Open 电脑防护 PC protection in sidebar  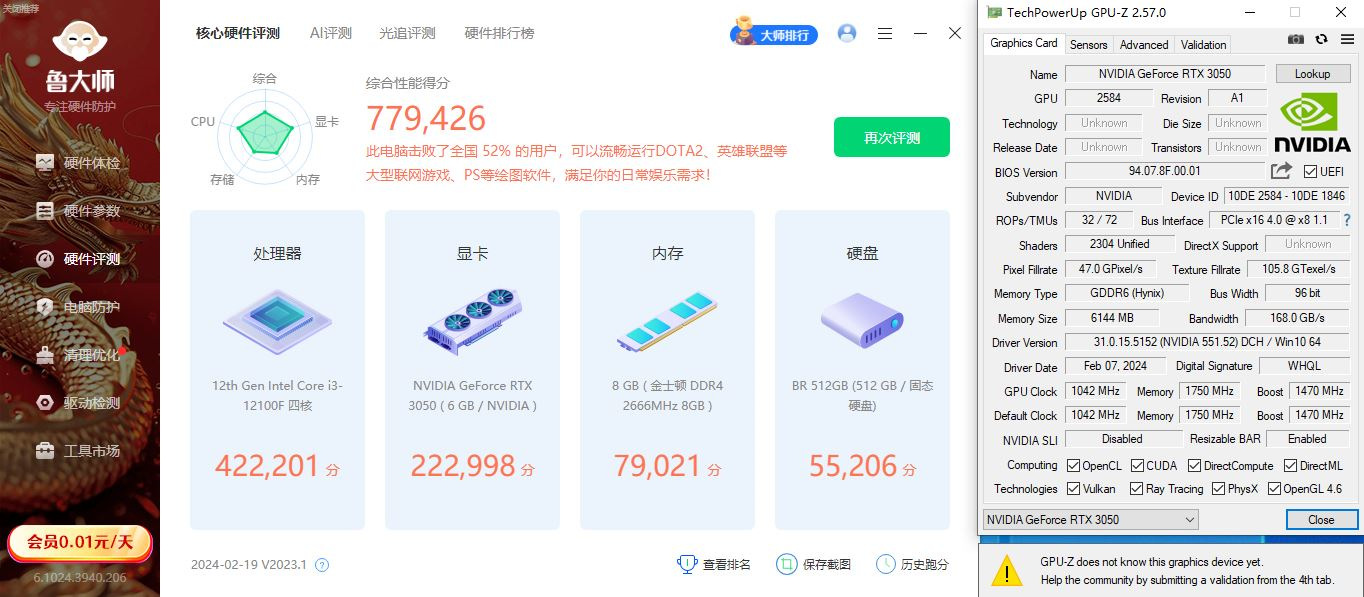pos(79,307)
